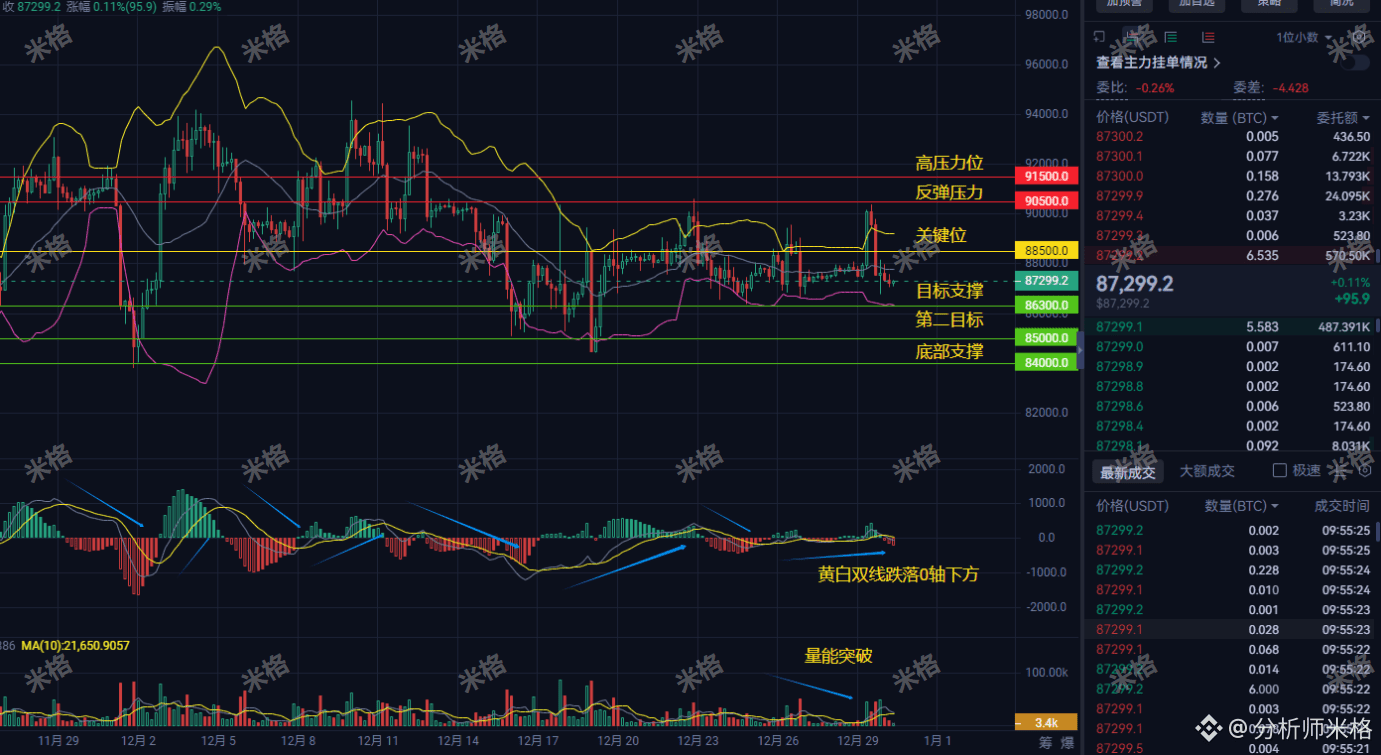Expand the 数量 (BTC) column dropdown in order book

[1241, 118]
